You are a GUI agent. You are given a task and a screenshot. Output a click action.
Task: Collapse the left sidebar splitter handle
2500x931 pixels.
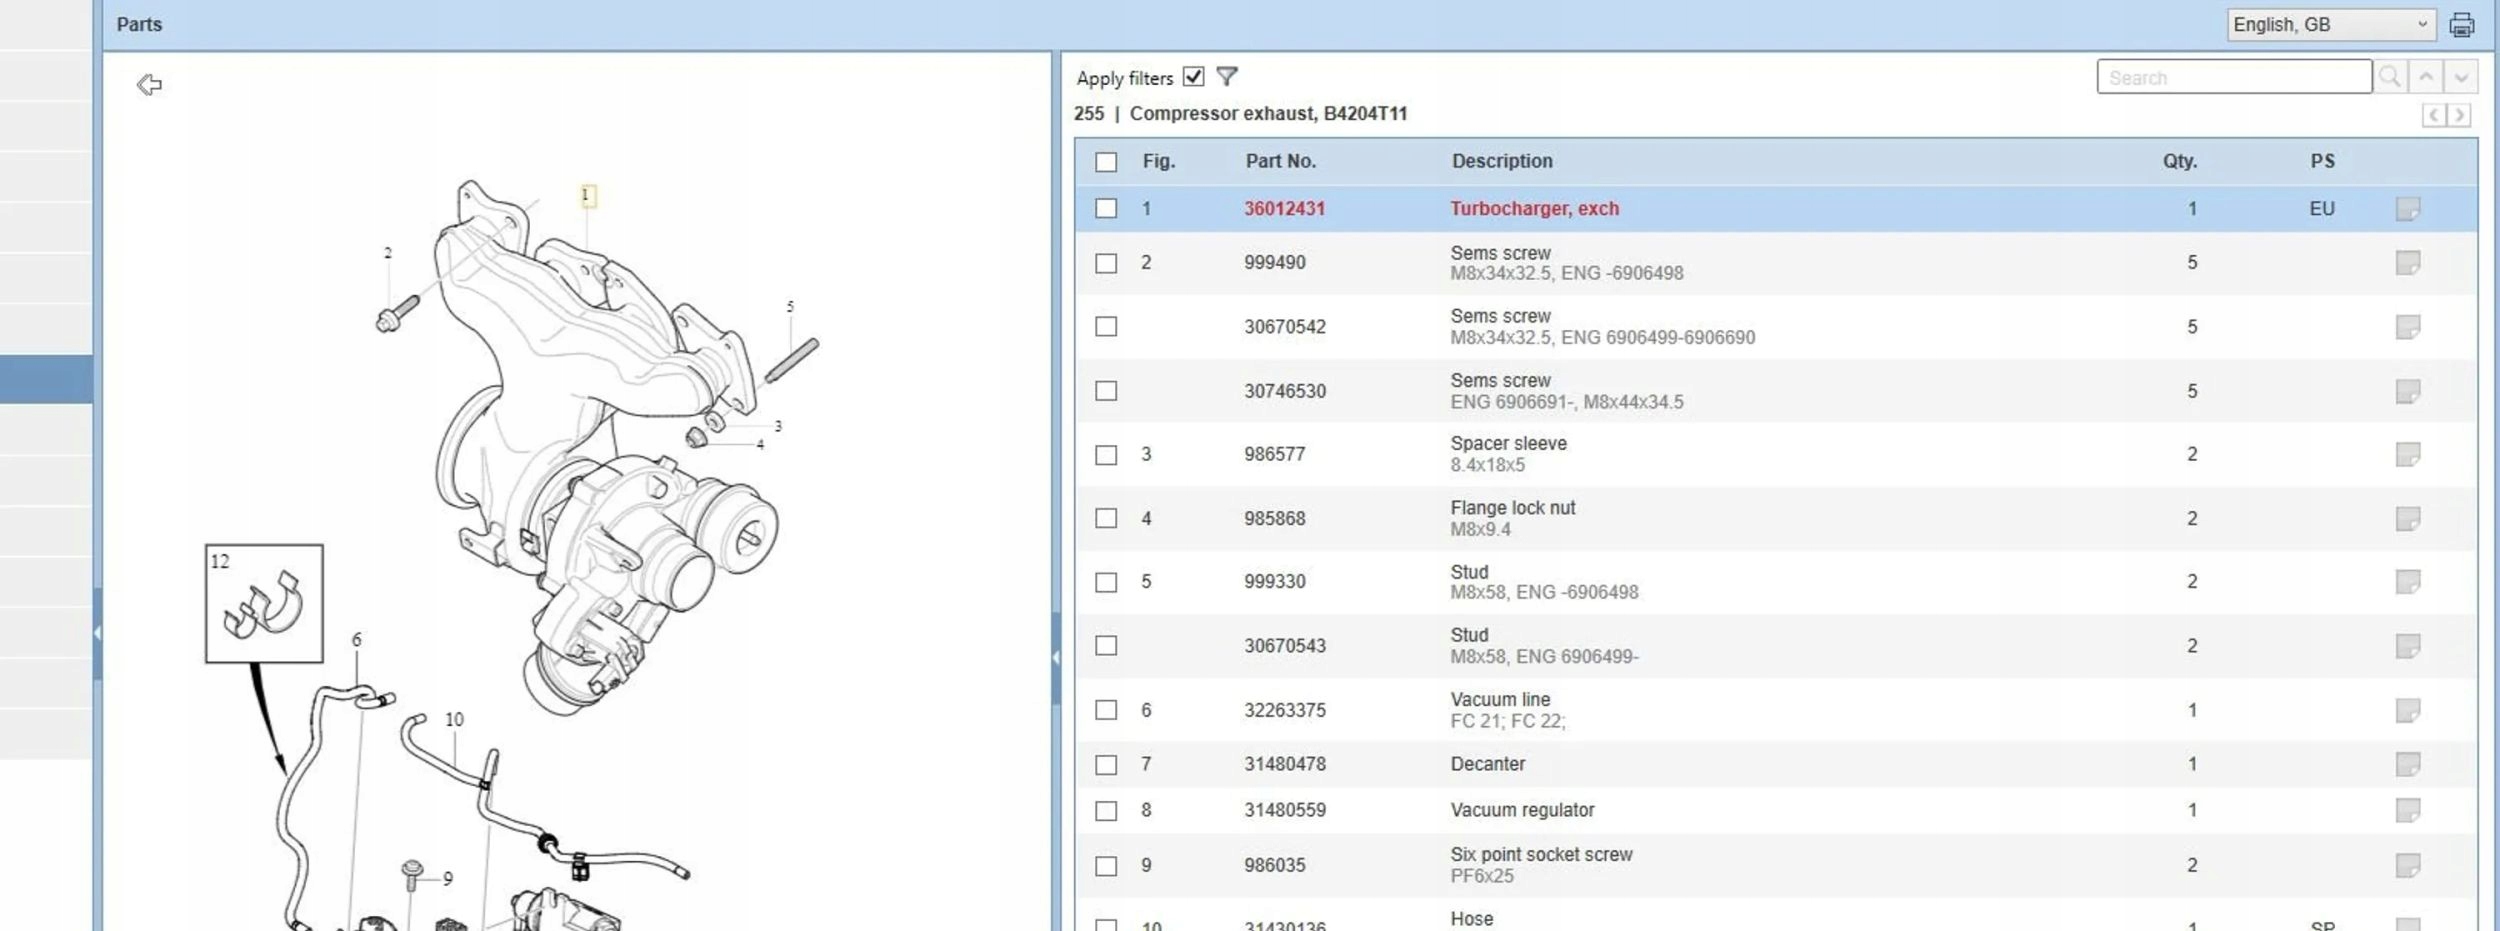click(x=97, y=633)
